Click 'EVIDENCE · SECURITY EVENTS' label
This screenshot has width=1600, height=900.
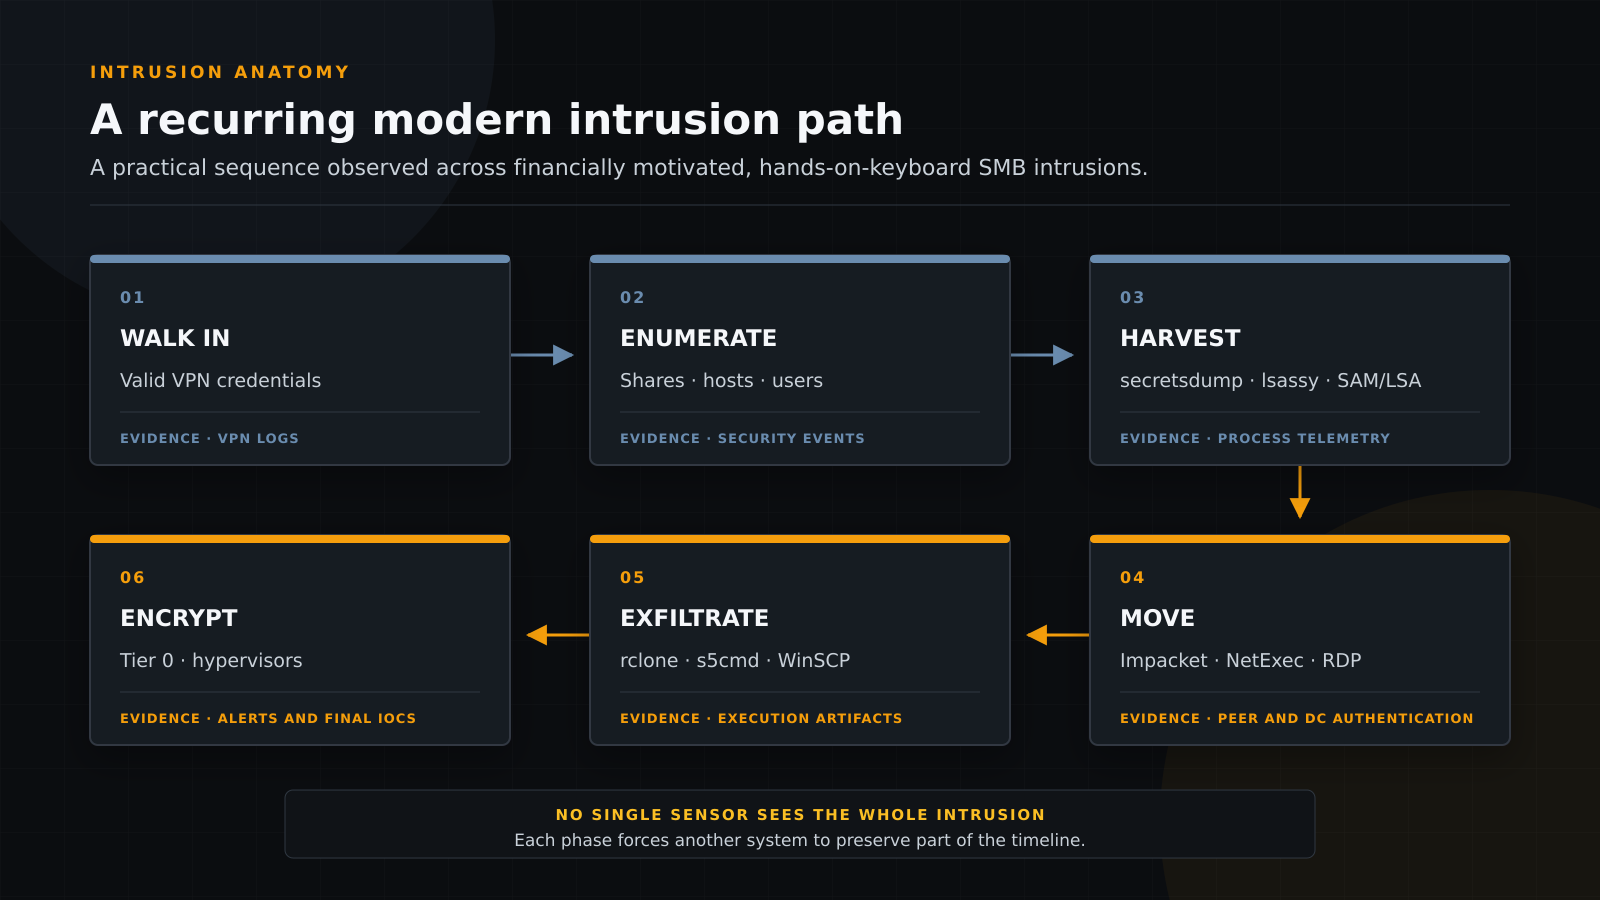[742, 438]
